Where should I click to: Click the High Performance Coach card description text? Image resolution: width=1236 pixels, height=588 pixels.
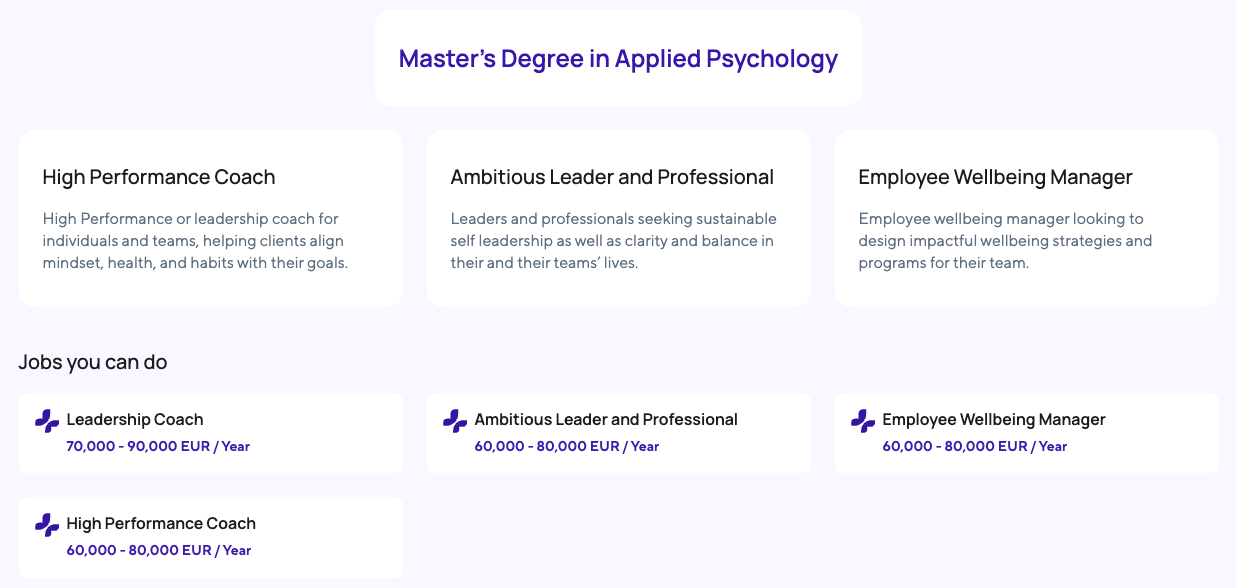[x=195, y=241]
